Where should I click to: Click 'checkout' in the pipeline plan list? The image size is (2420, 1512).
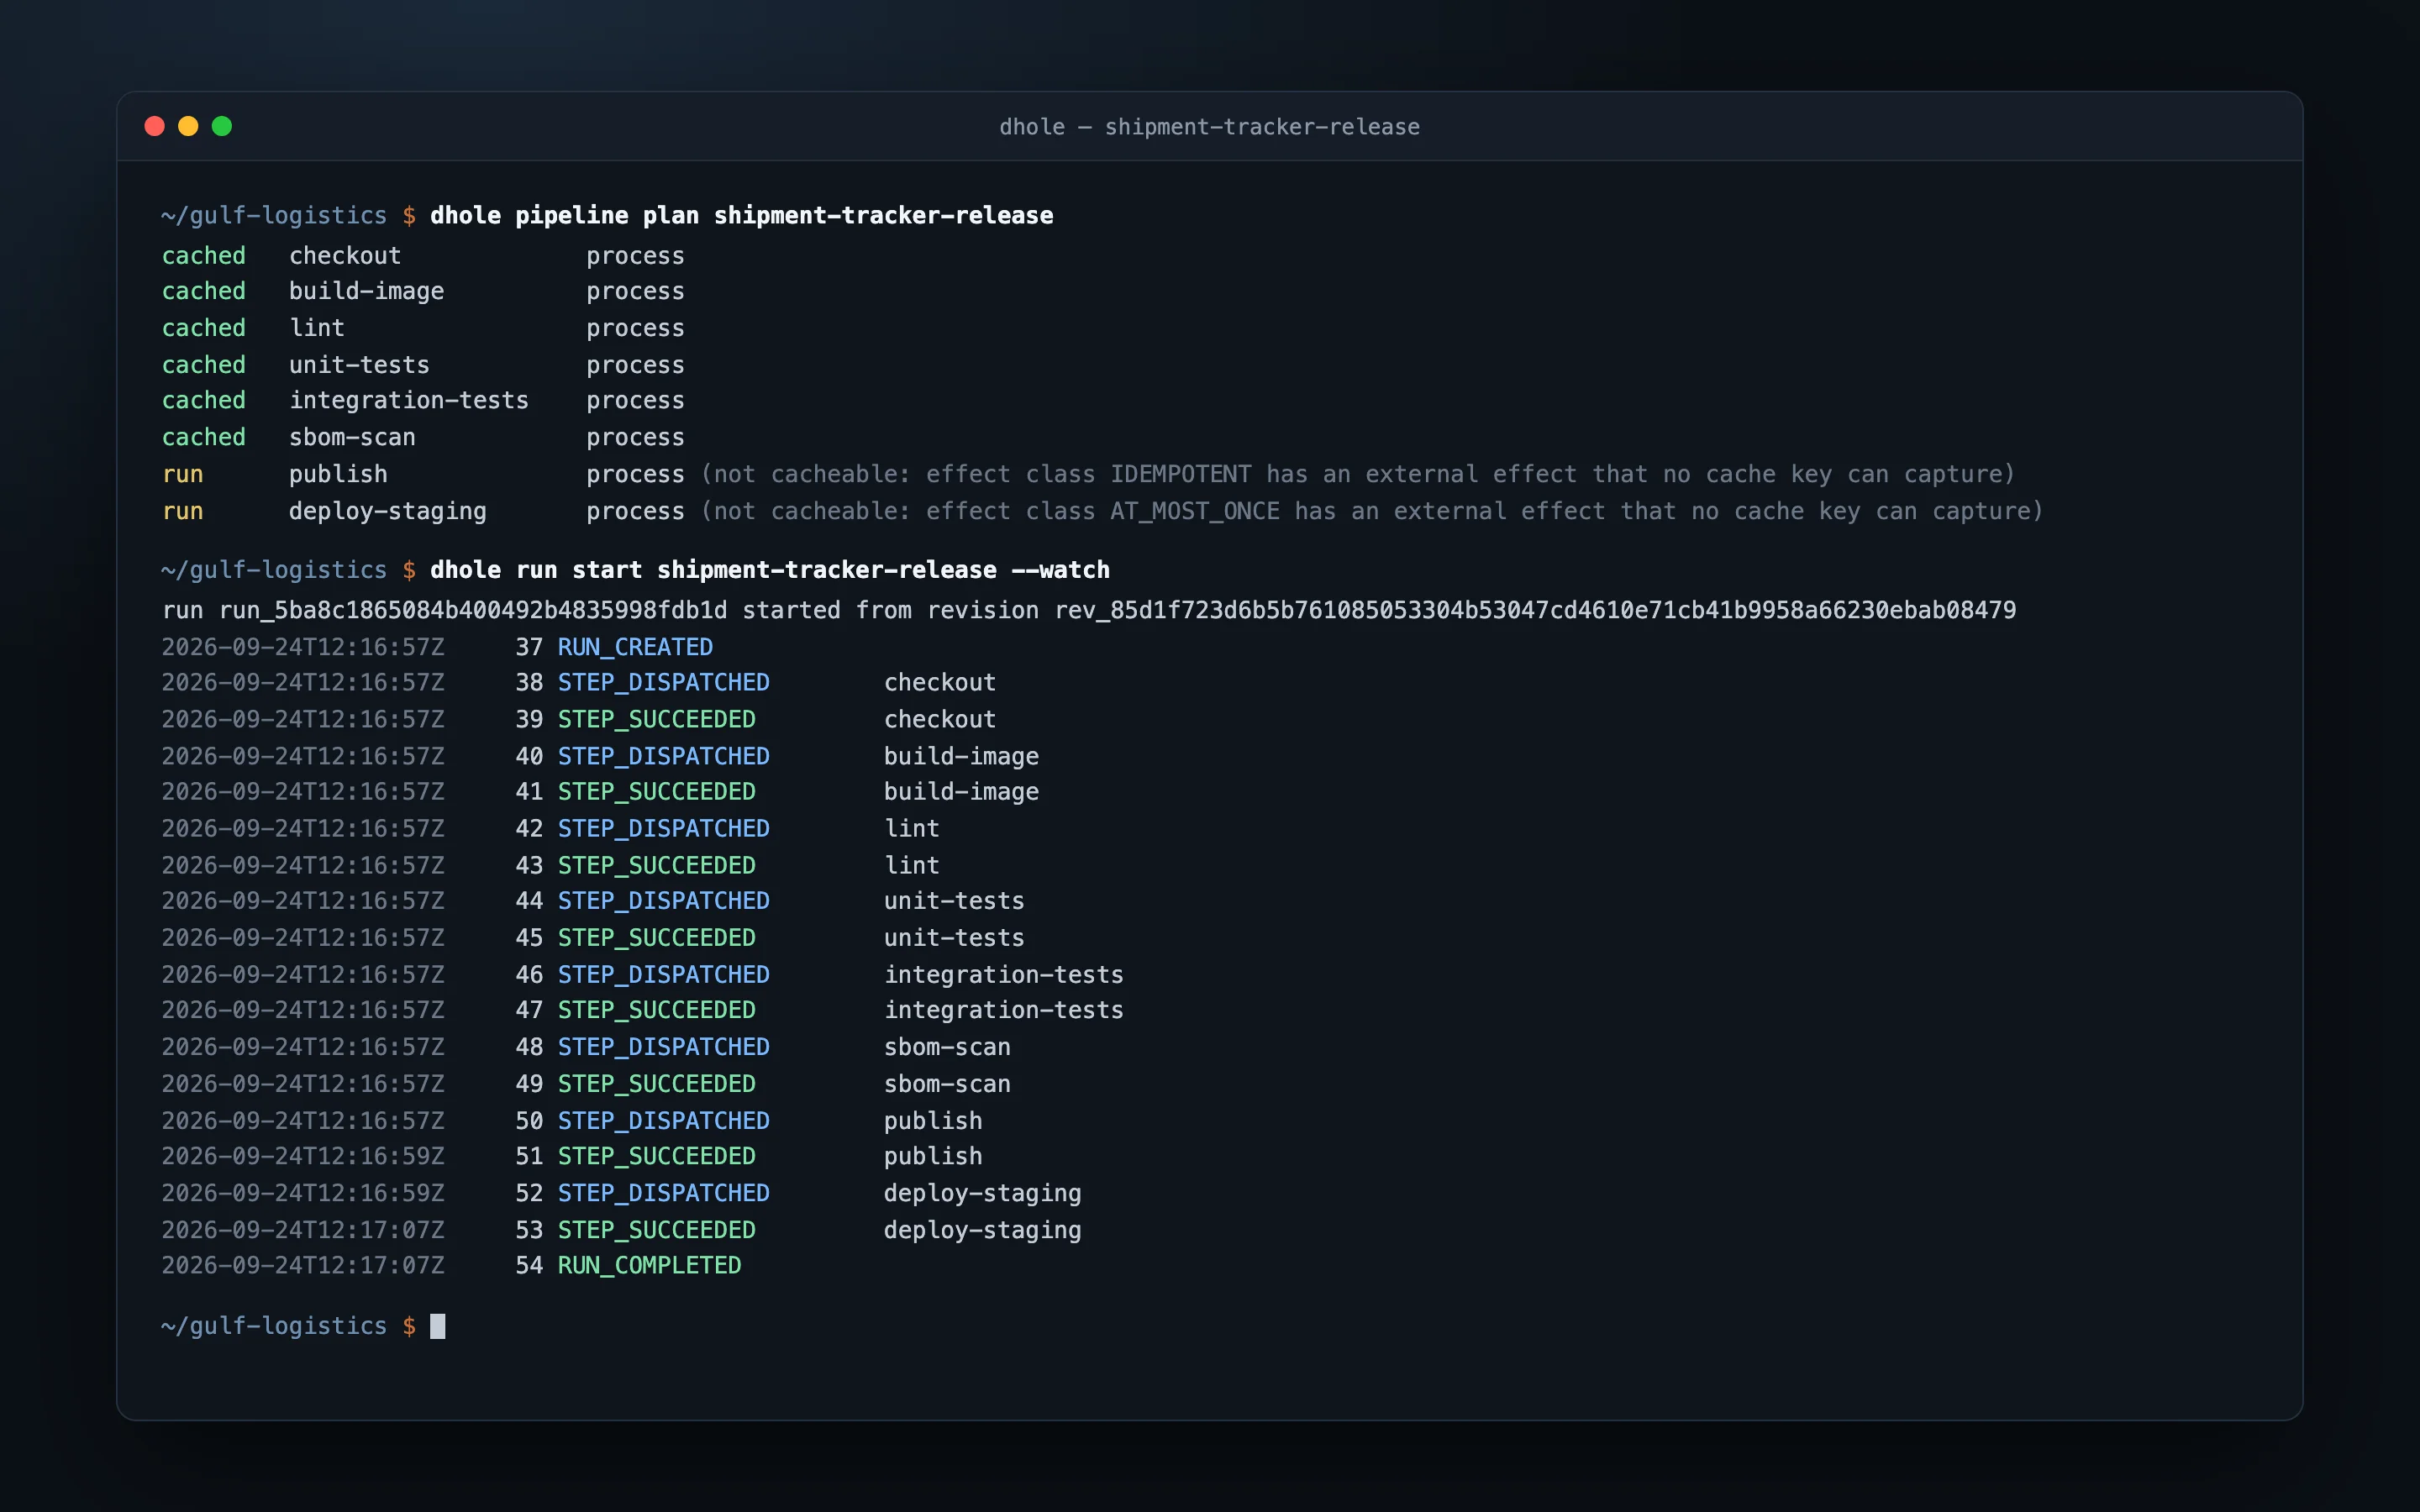pos(345,256)
